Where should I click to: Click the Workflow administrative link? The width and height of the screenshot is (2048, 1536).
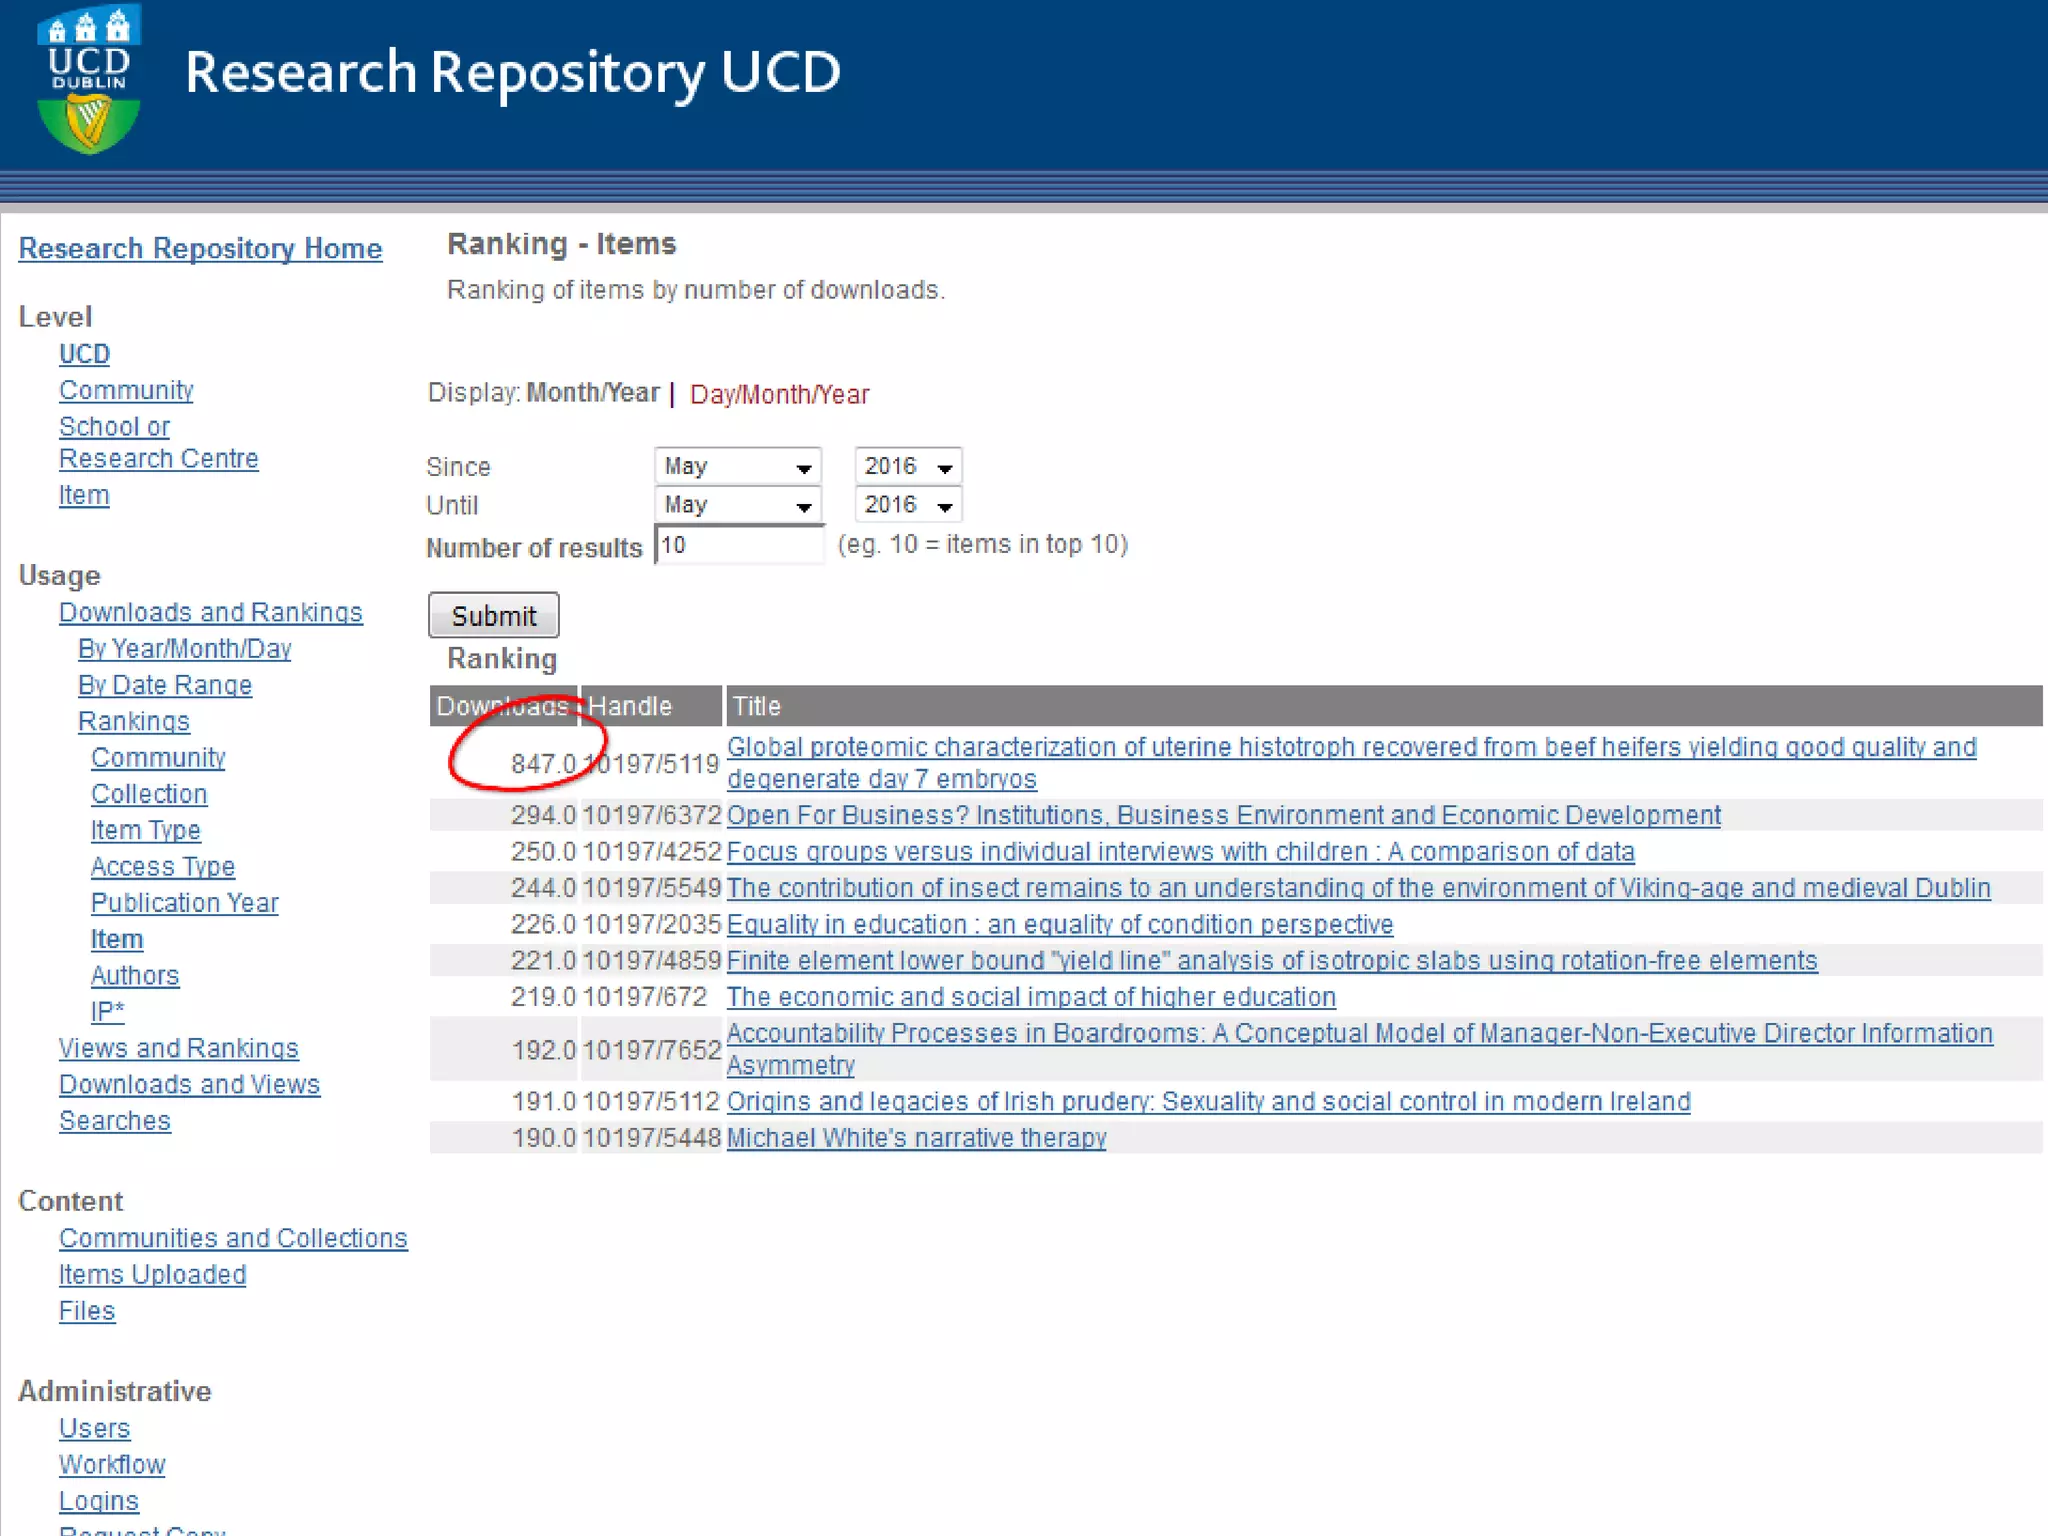112,1464
